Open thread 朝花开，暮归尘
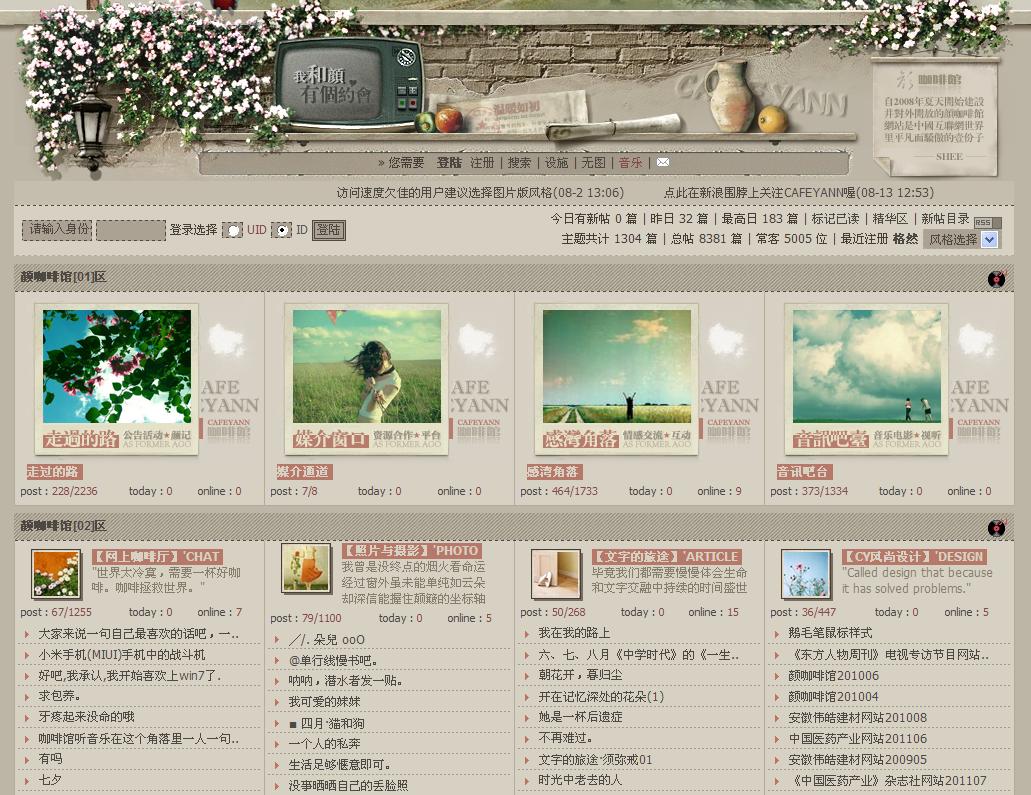 pos(580,675)
